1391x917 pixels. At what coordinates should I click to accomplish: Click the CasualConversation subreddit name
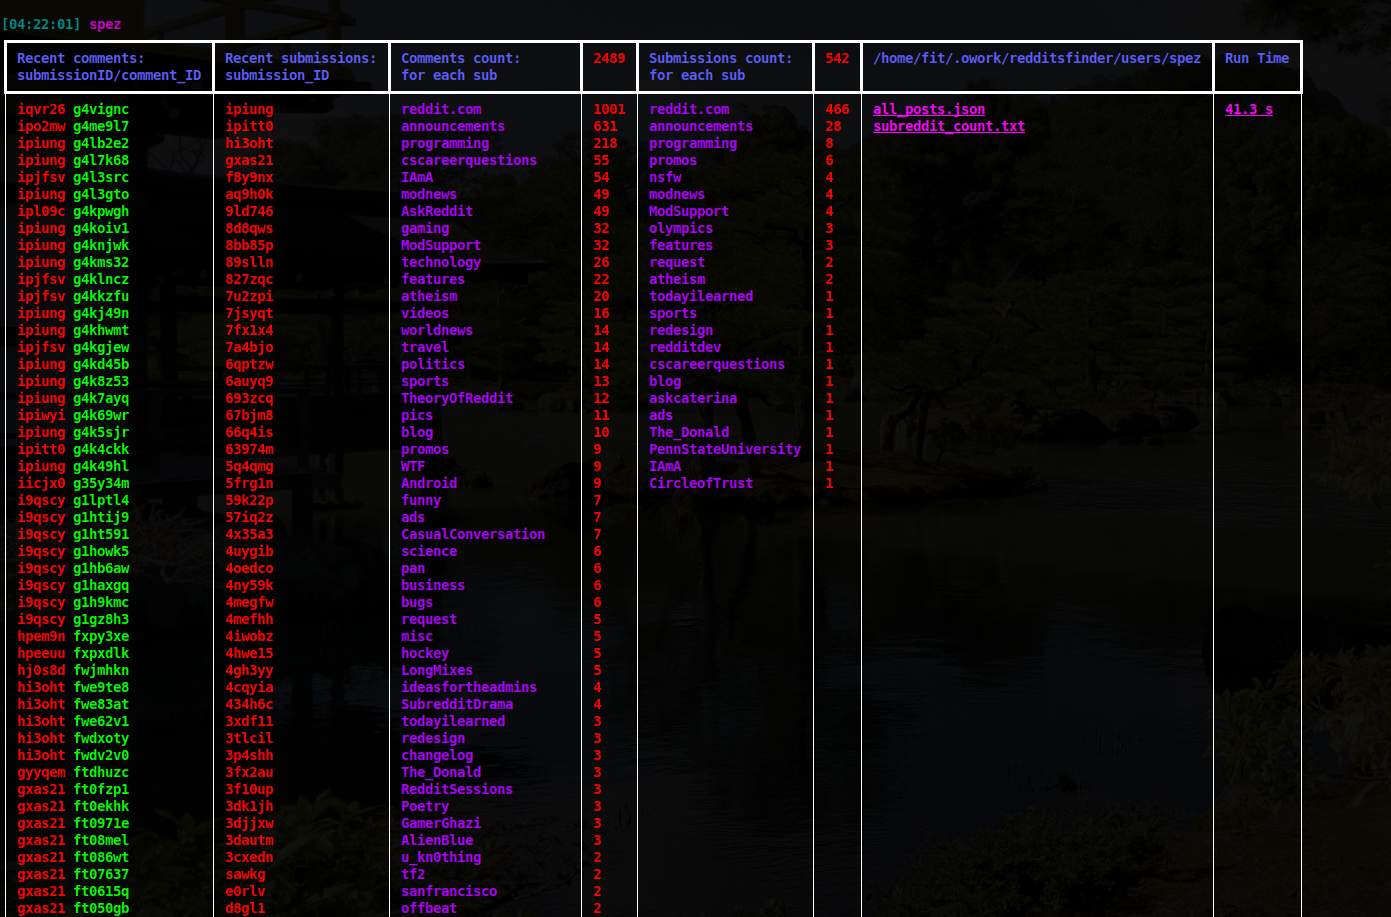click(473, 534)
